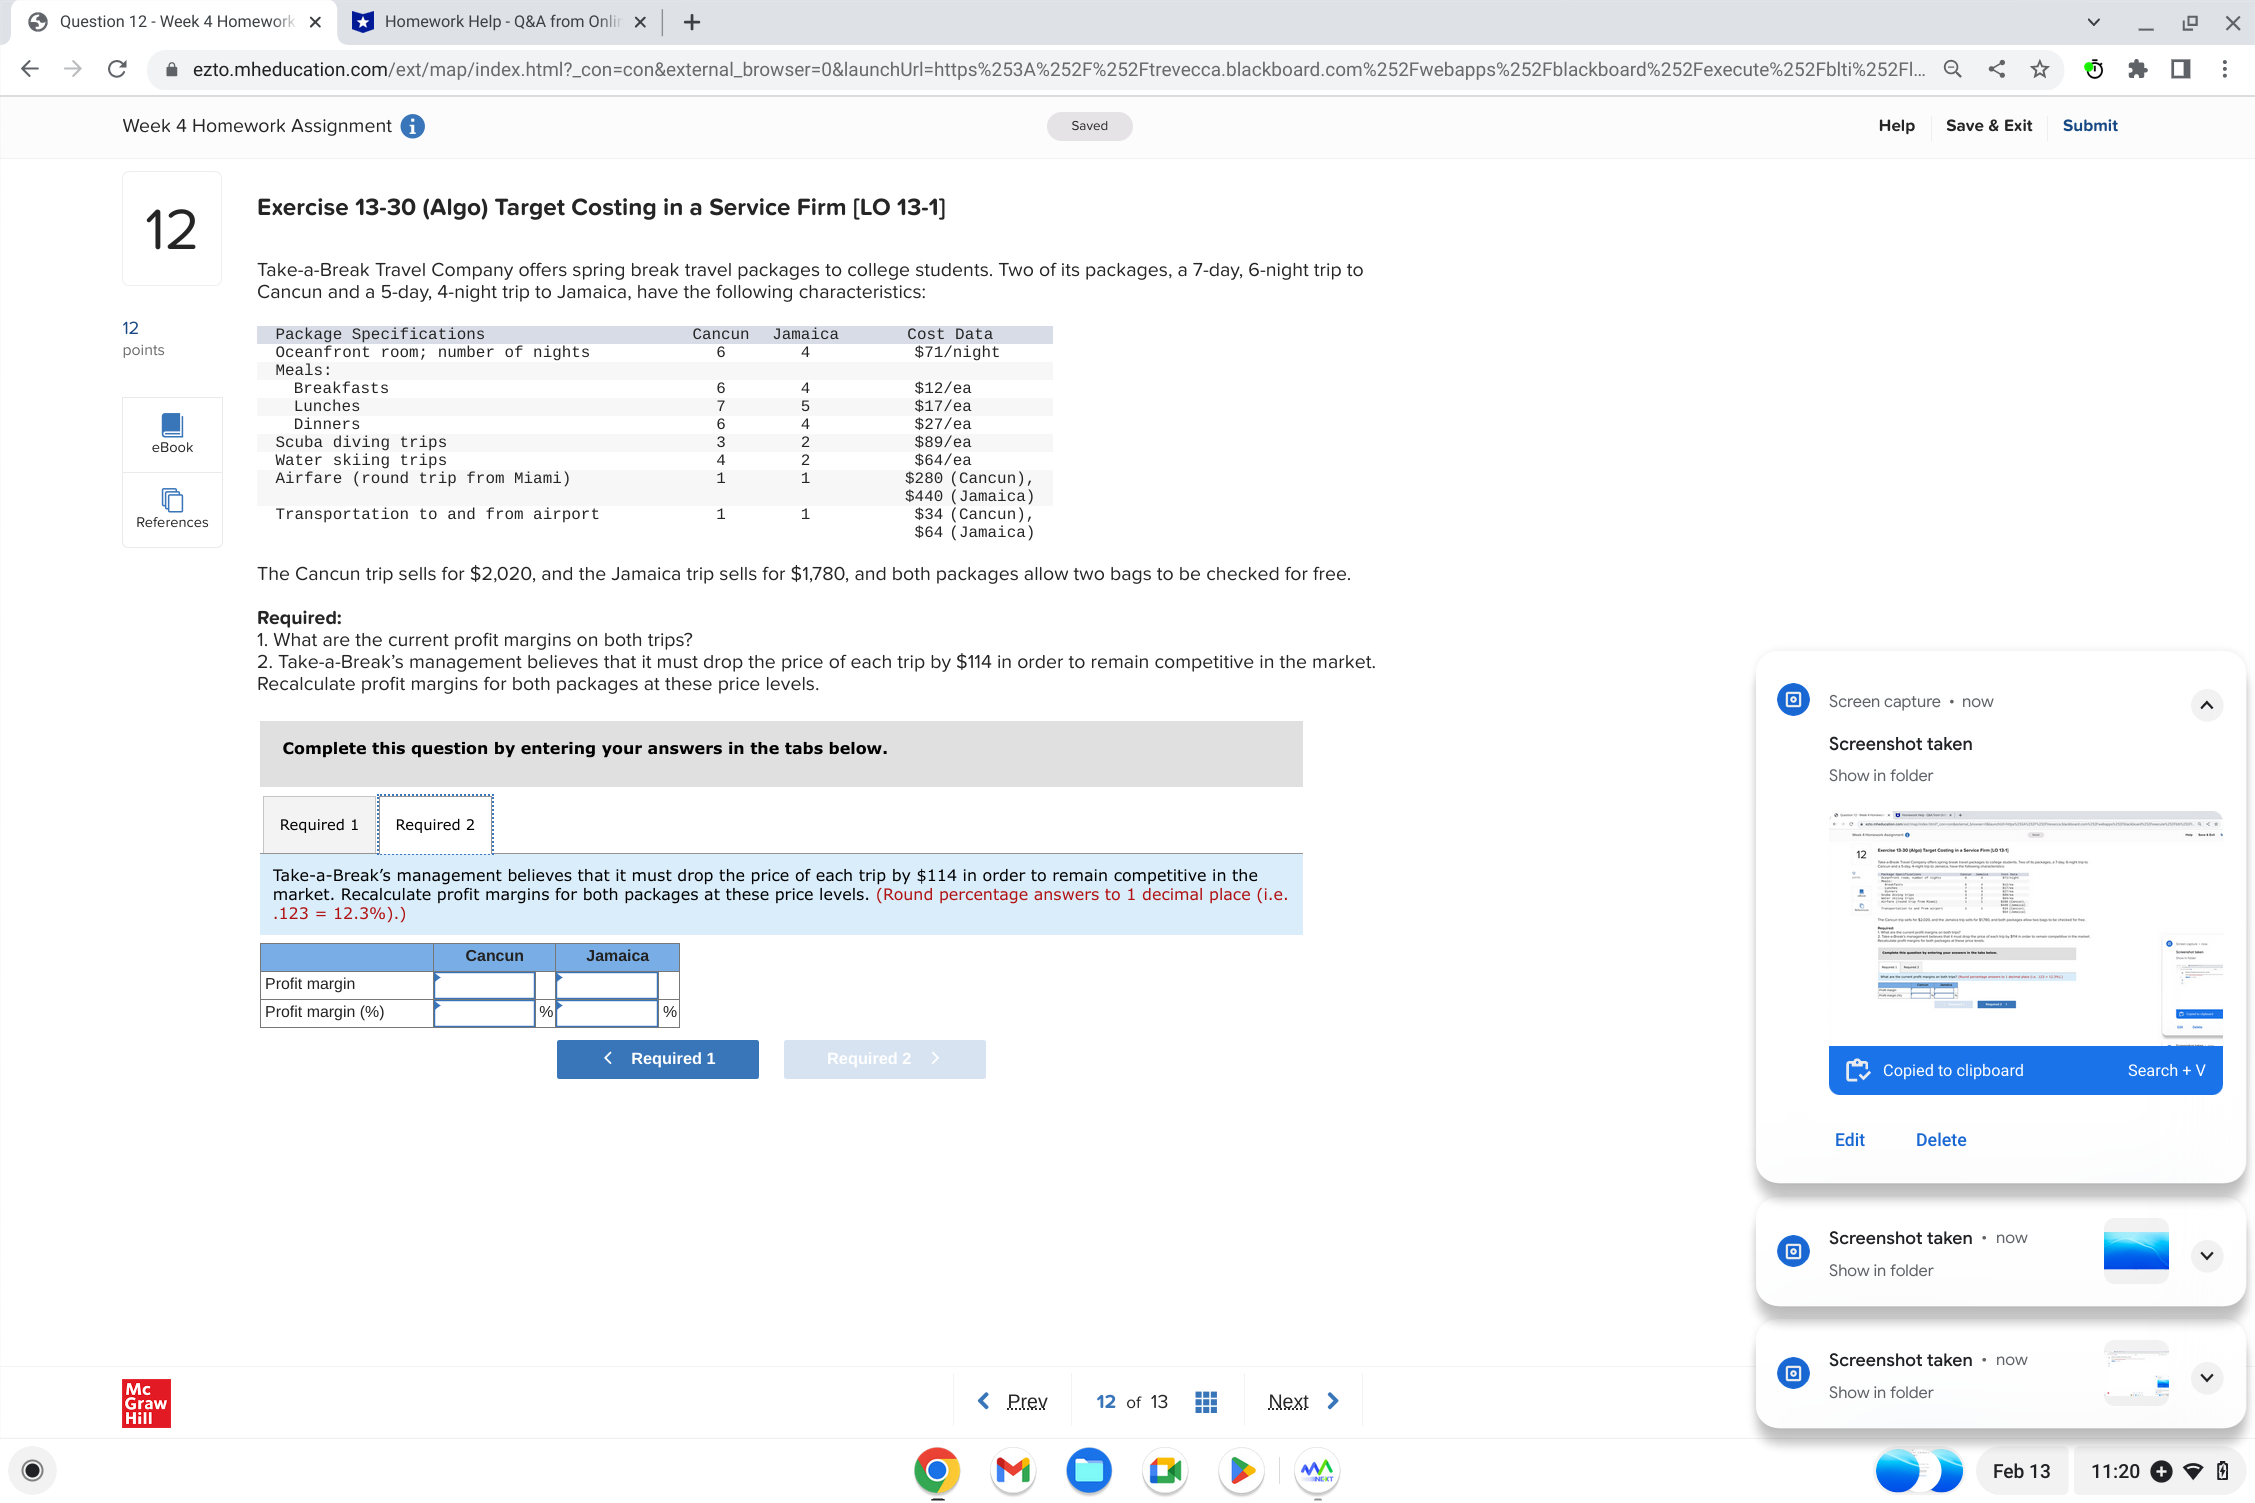Collapse the Screen capture notification

2206,705
